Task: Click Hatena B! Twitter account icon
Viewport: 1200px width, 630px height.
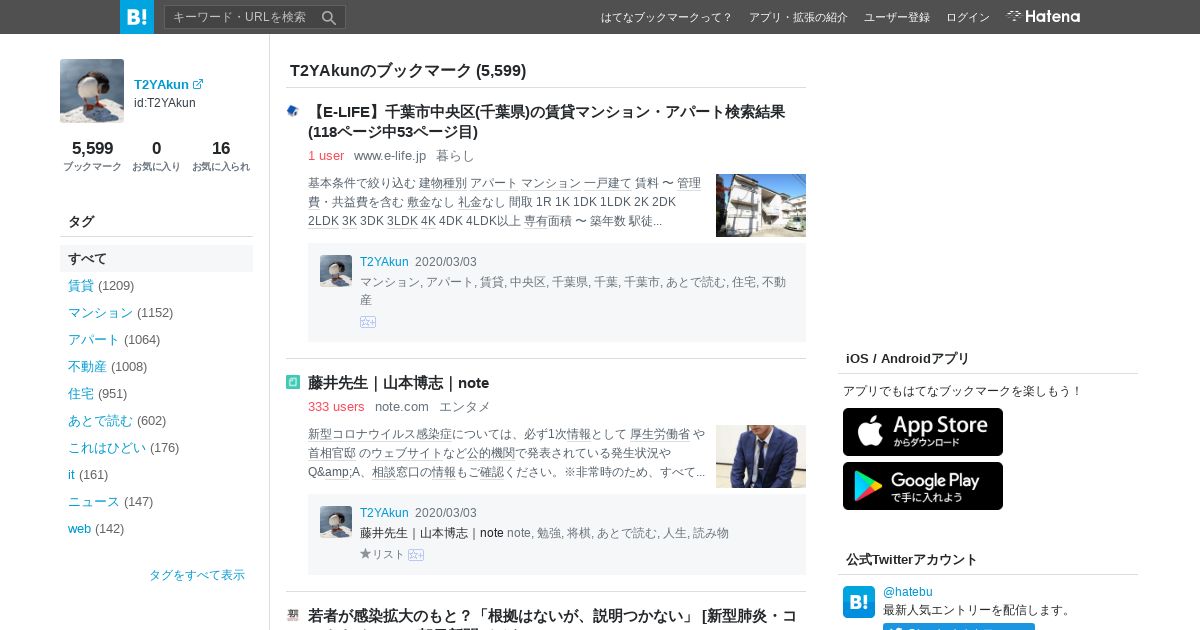Action: pyautogui.click(x=859, y=602)
